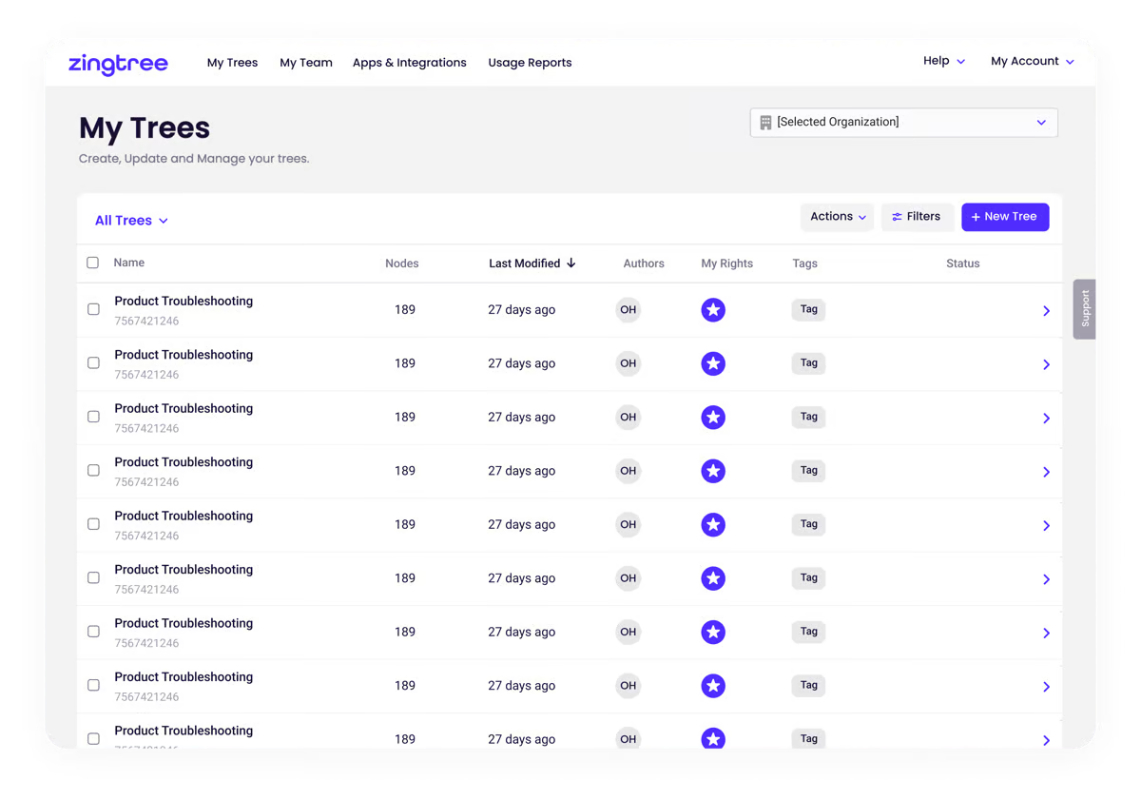Click the building icon in organization selector
The height and width of the screenshot is (800, 1141).
coord(765,122)
